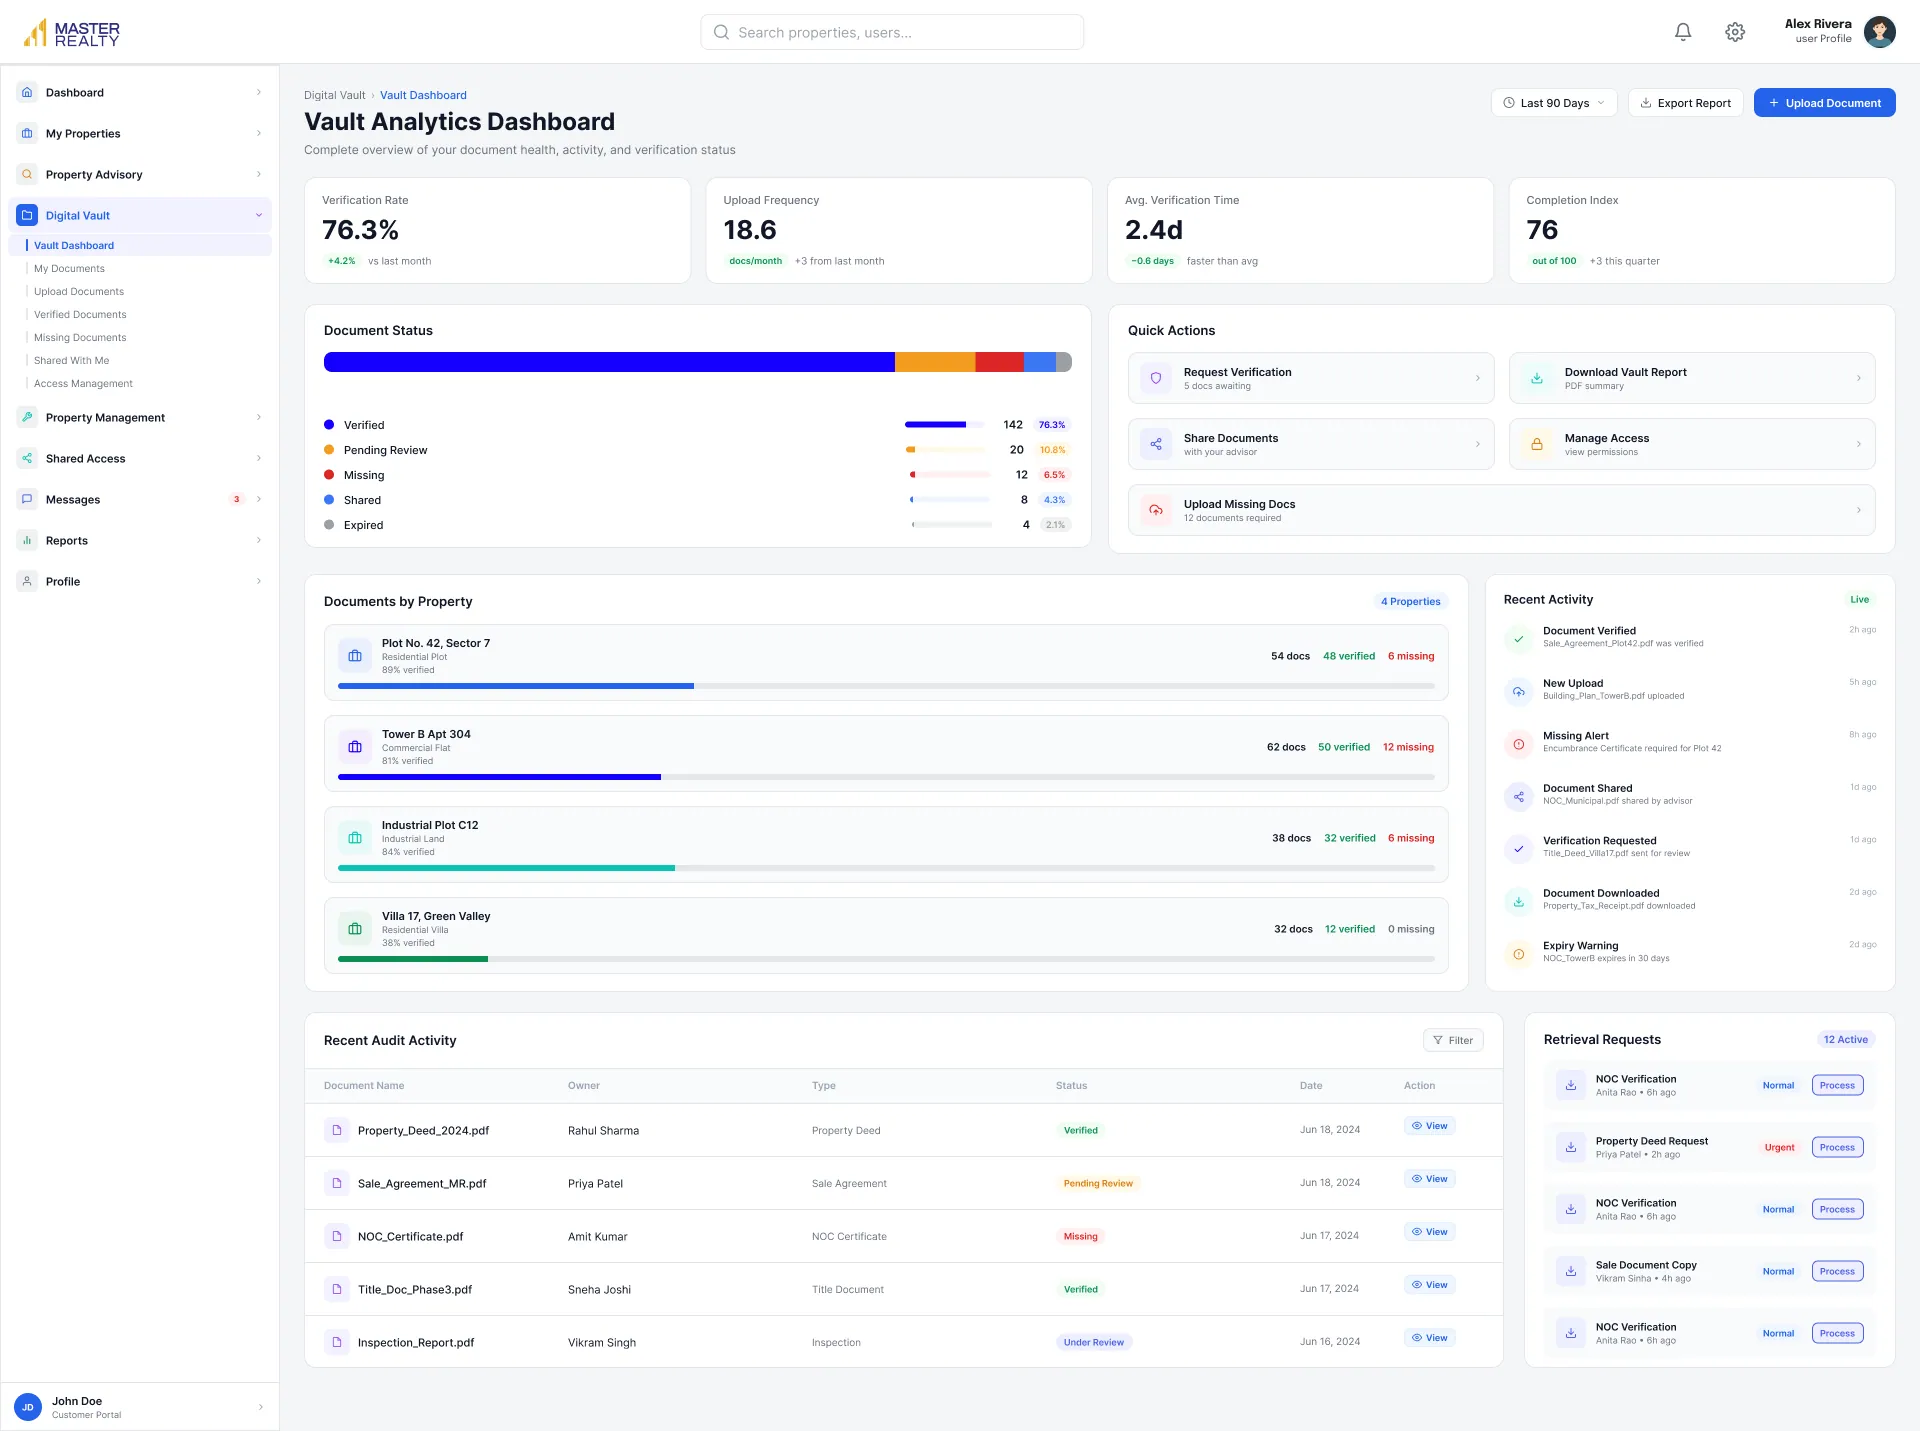The width and height of the screenshot is (1920, 1431).
Task: Click the Download Vault Report icon
Action: pyautogui.click(x=1537, y=378)
